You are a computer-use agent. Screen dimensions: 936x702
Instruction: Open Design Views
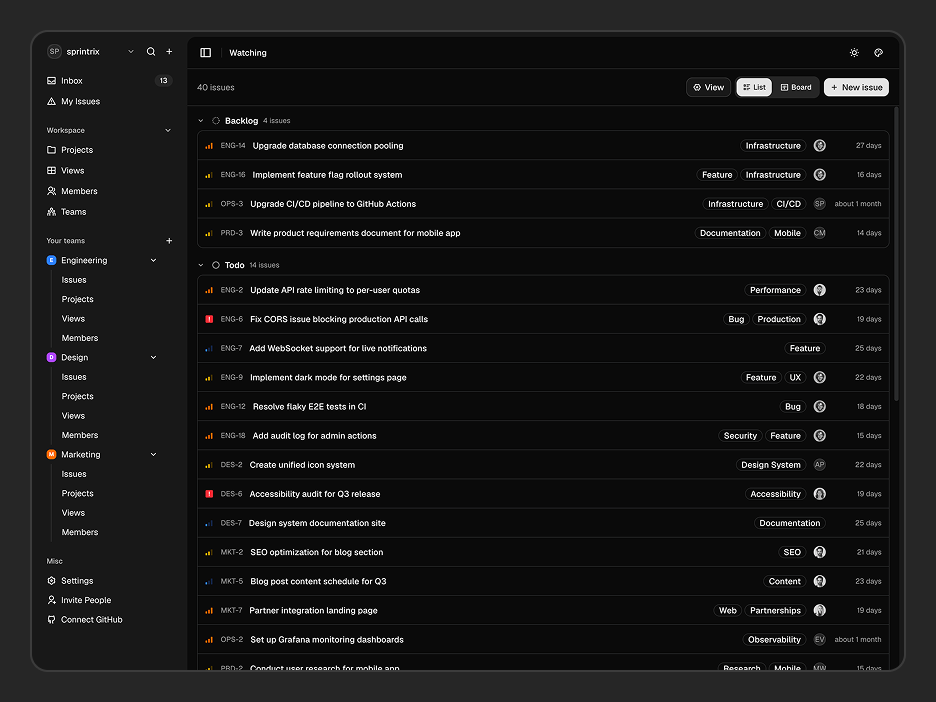(73, 416)
